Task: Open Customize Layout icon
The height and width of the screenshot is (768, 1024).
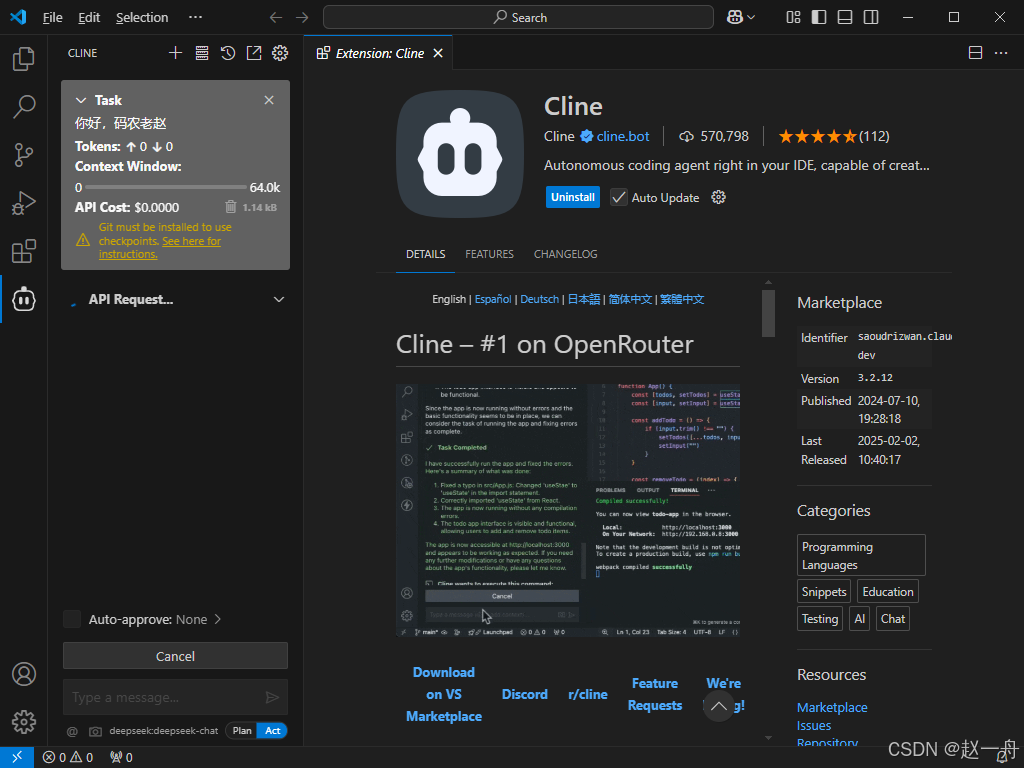Action: [x=793, y=18]
